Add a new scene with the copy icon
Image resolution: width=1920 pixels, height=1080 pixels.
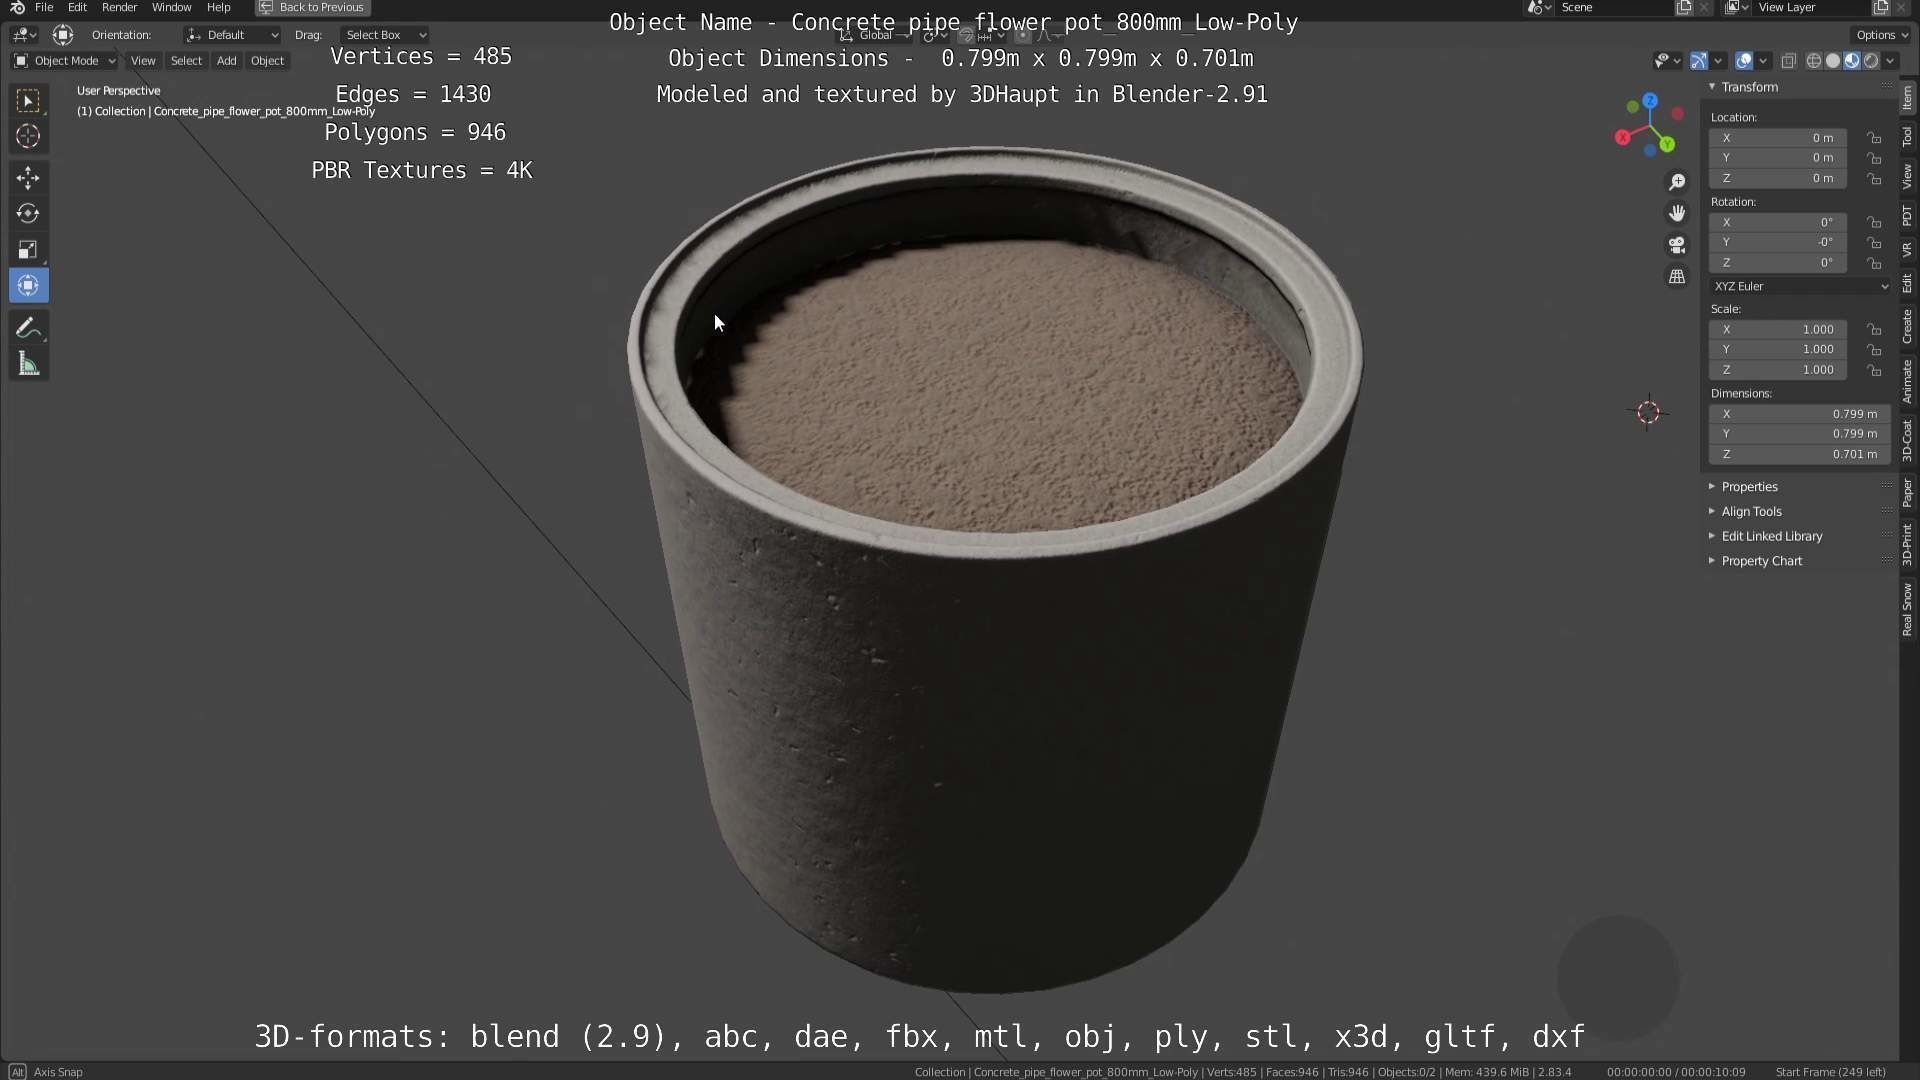(x=1684, y=7)
